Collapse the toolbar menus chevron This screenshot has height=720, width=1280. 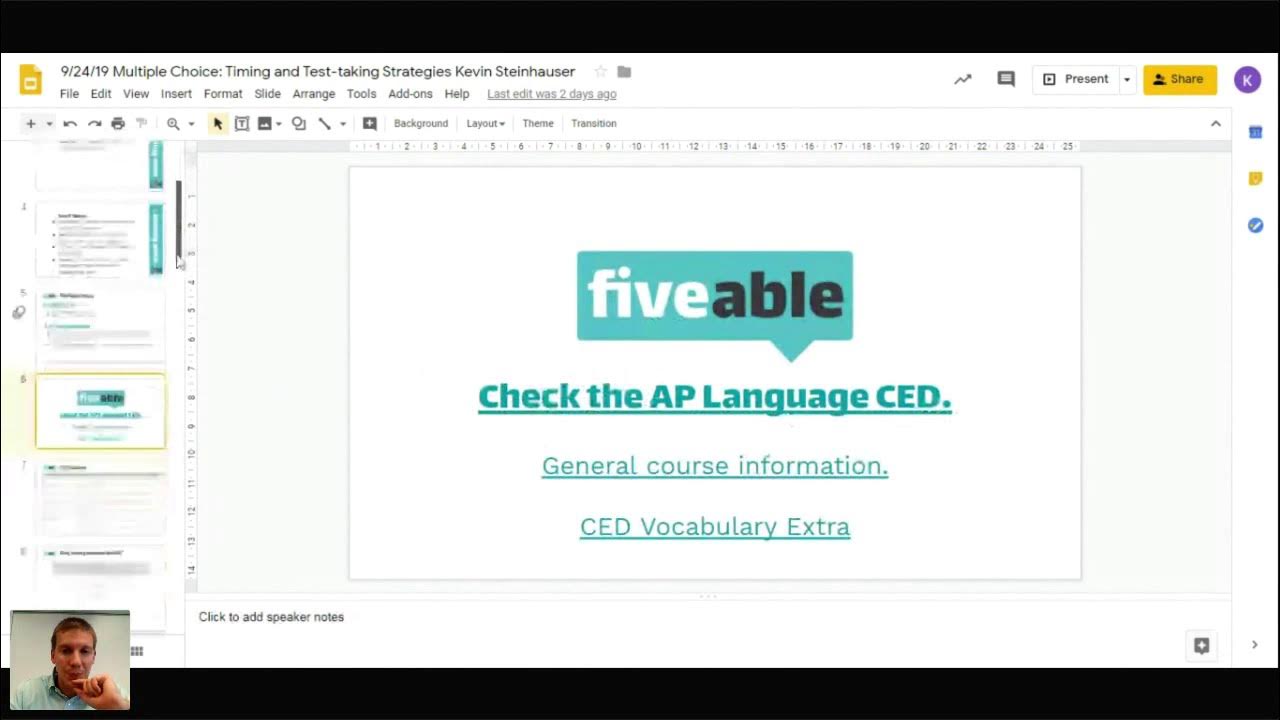[1216, 124]
